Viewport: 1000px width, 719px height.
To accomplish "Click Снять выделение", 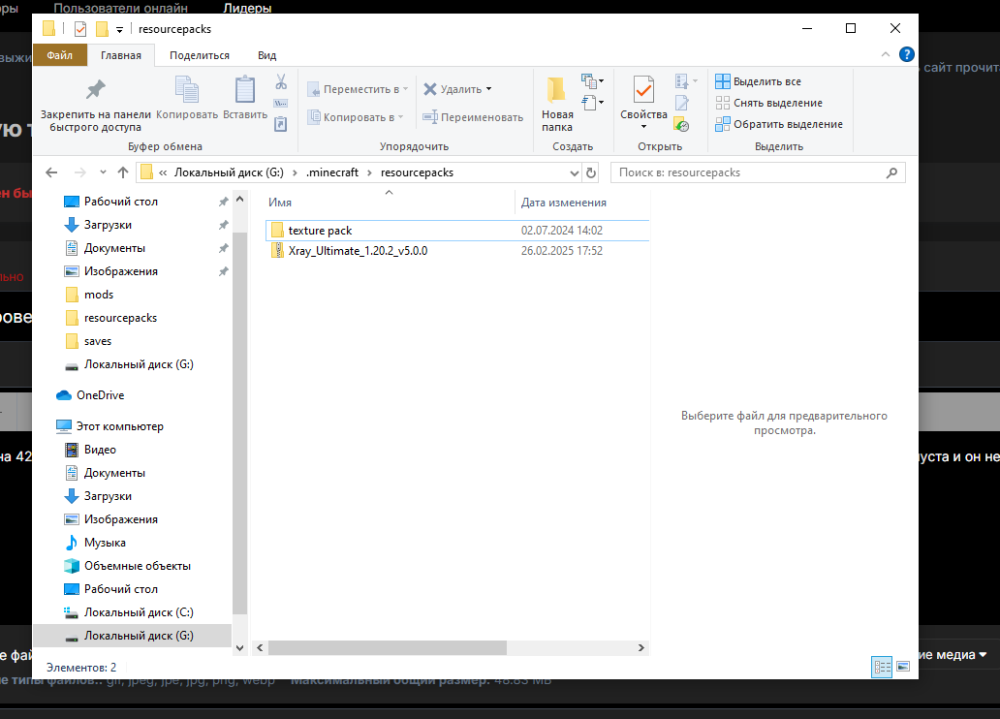I will point(769,103).
